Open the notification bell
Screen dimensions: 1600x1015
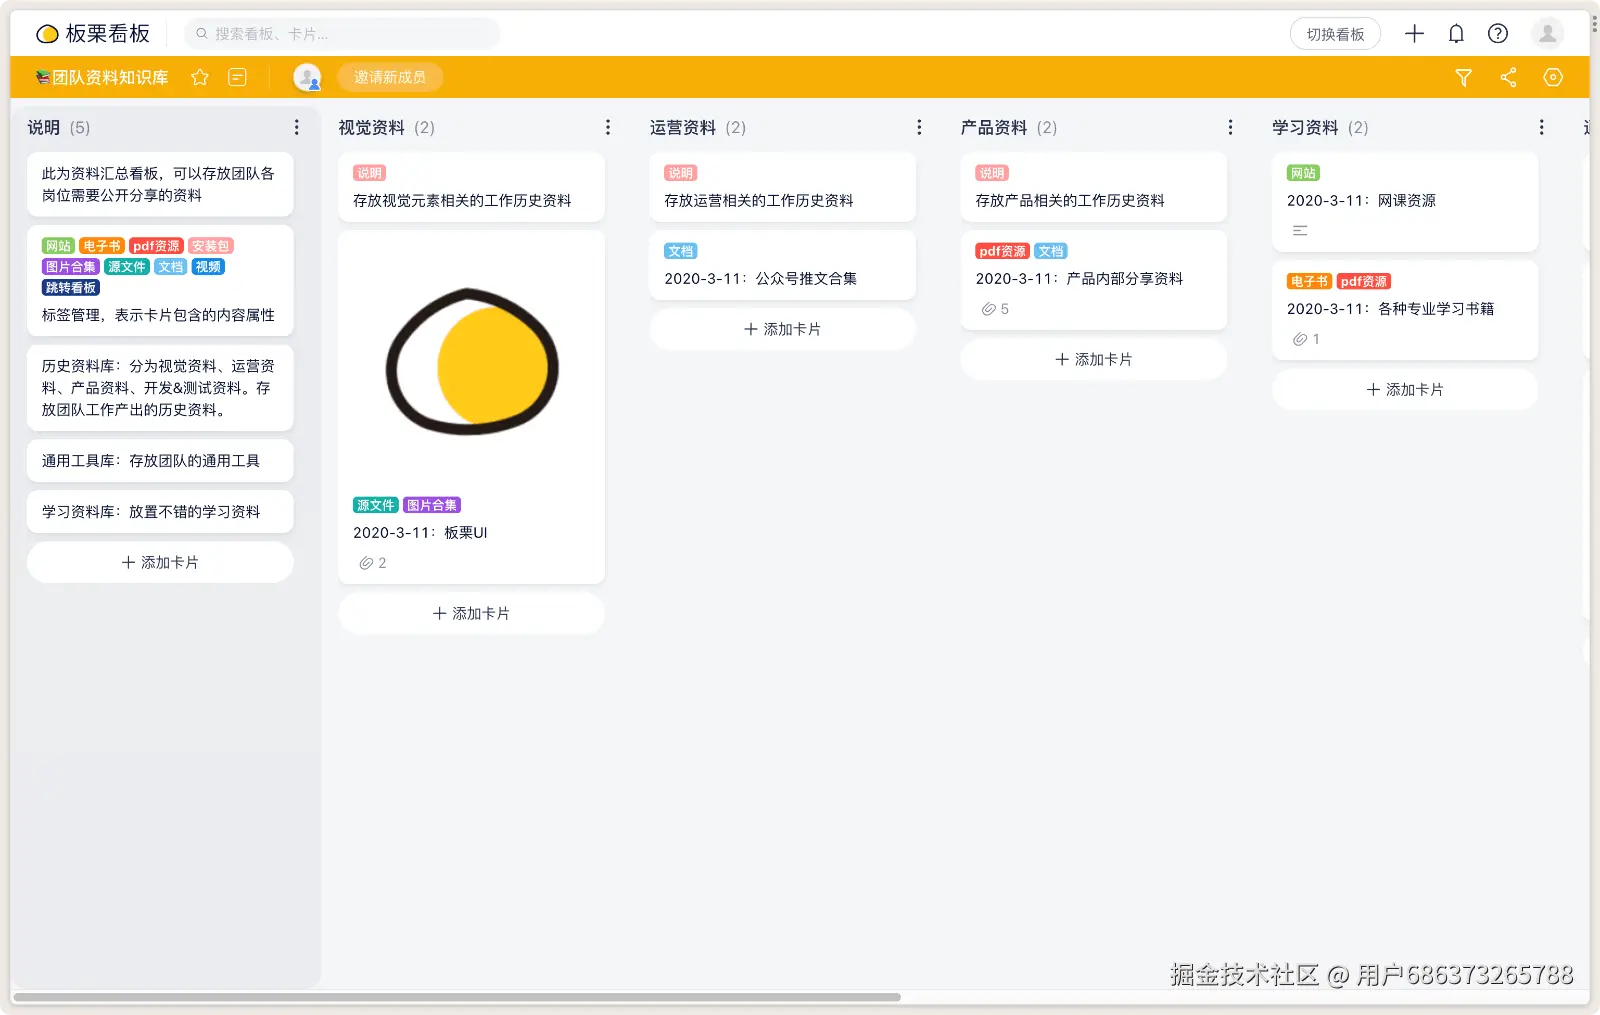click(1456, 34)
